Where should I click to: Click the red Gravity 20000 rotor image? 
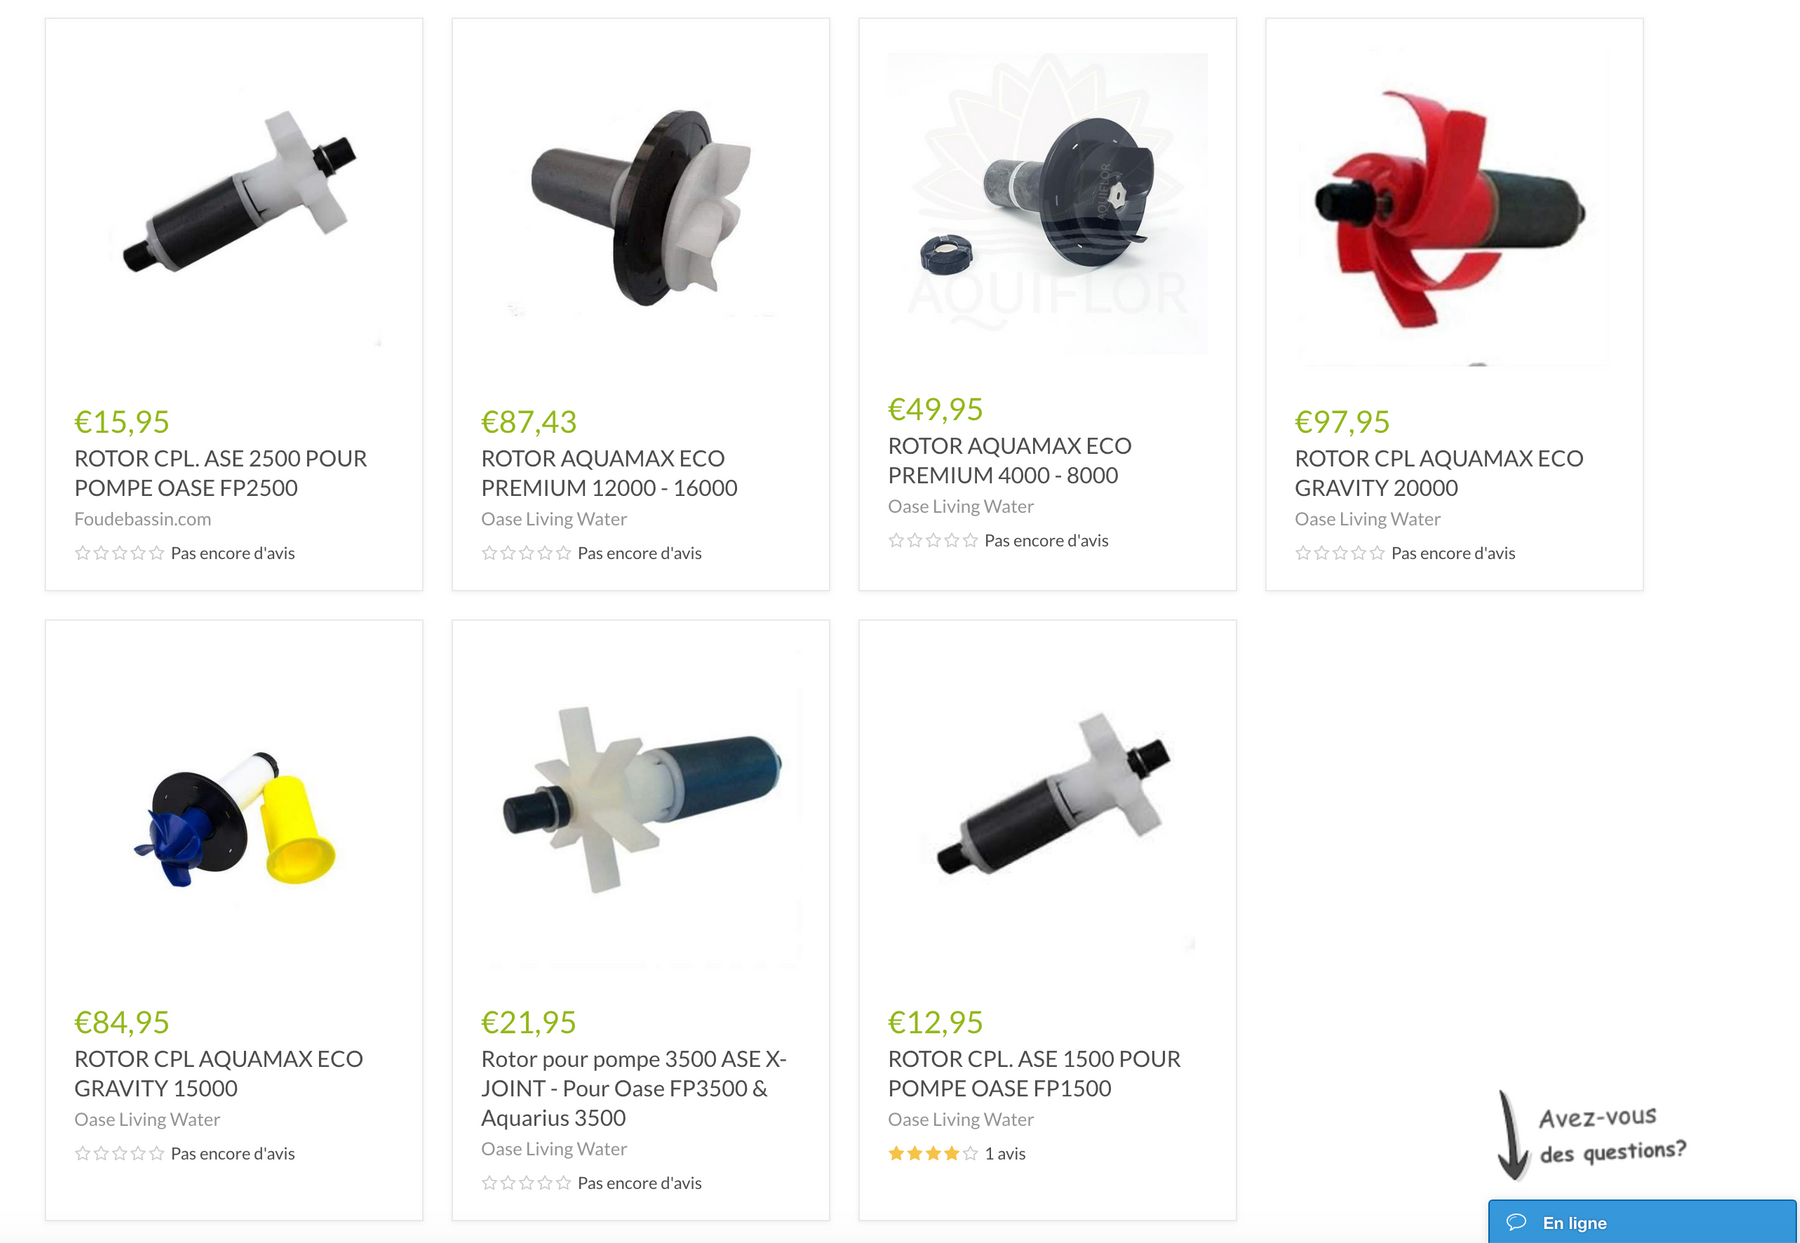[1453, 207]
